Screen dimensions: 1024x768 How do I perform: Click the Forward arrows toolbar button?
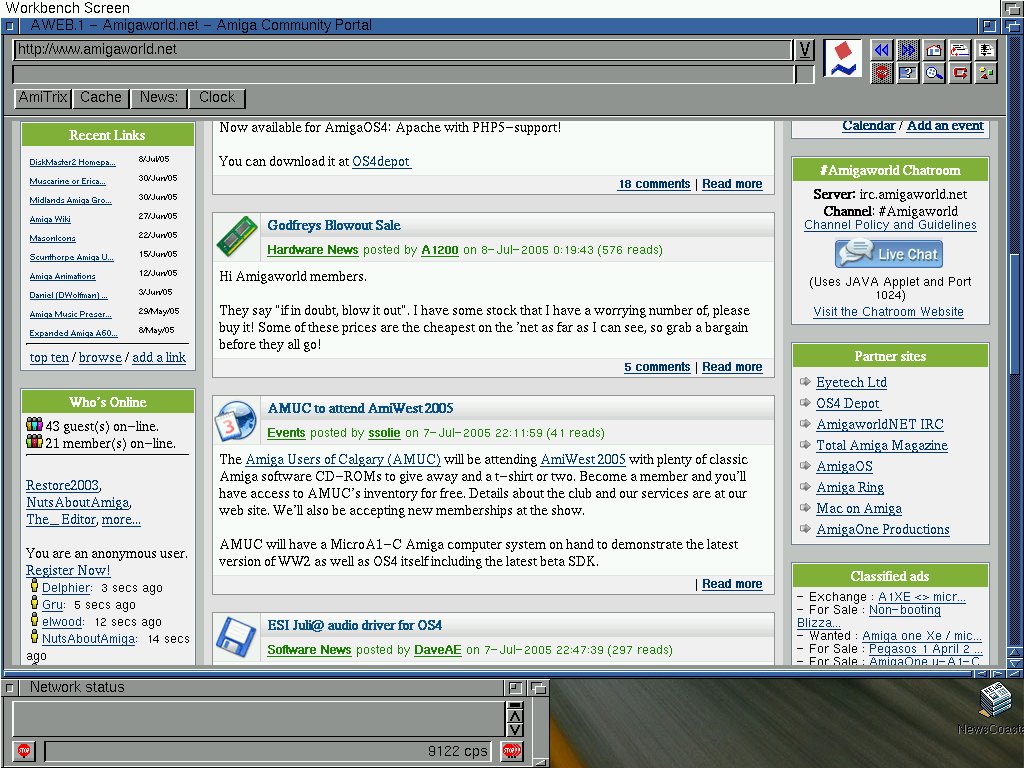908,50
